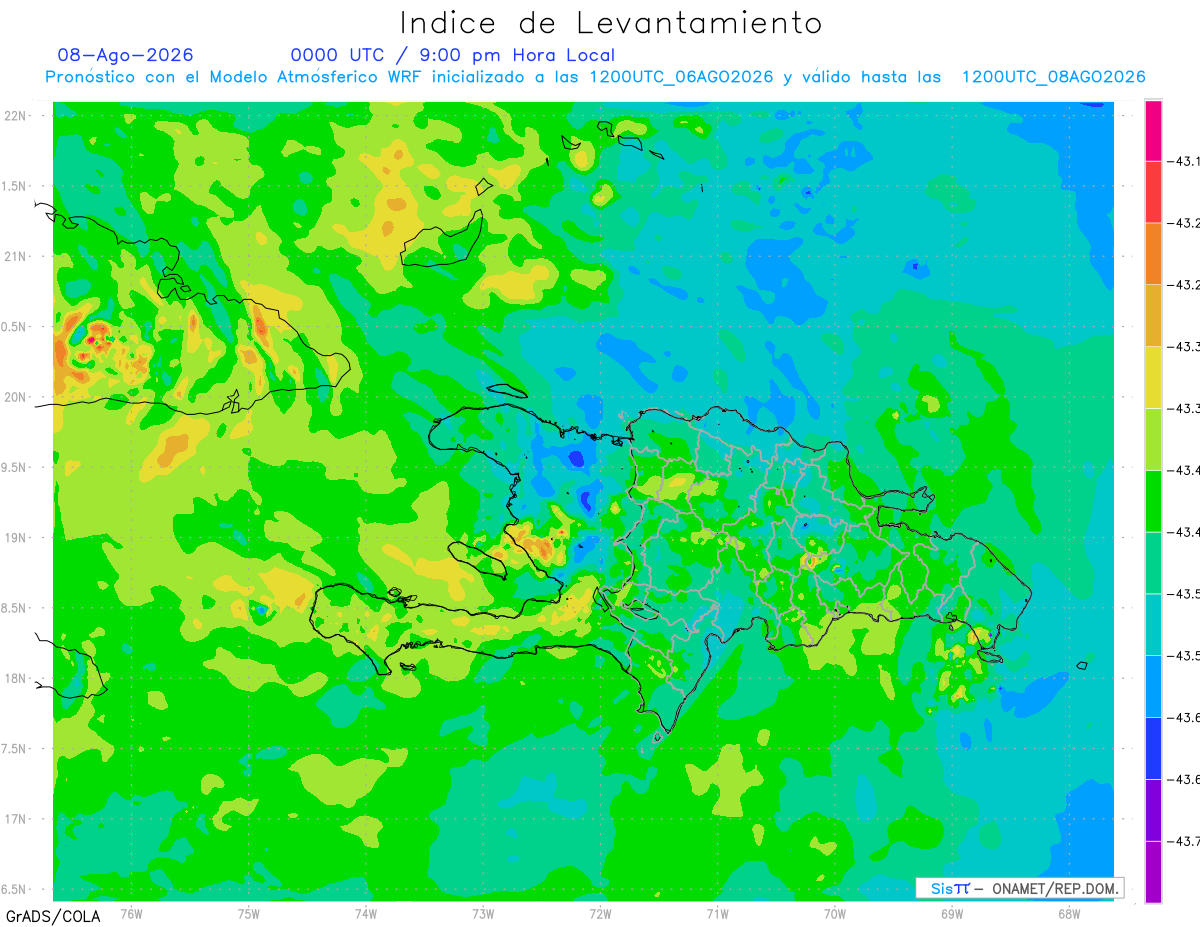Click the "68W" longitude label
This screenshot has width=1200, height=927.
pyautogui.click(x=1069, y=914)
